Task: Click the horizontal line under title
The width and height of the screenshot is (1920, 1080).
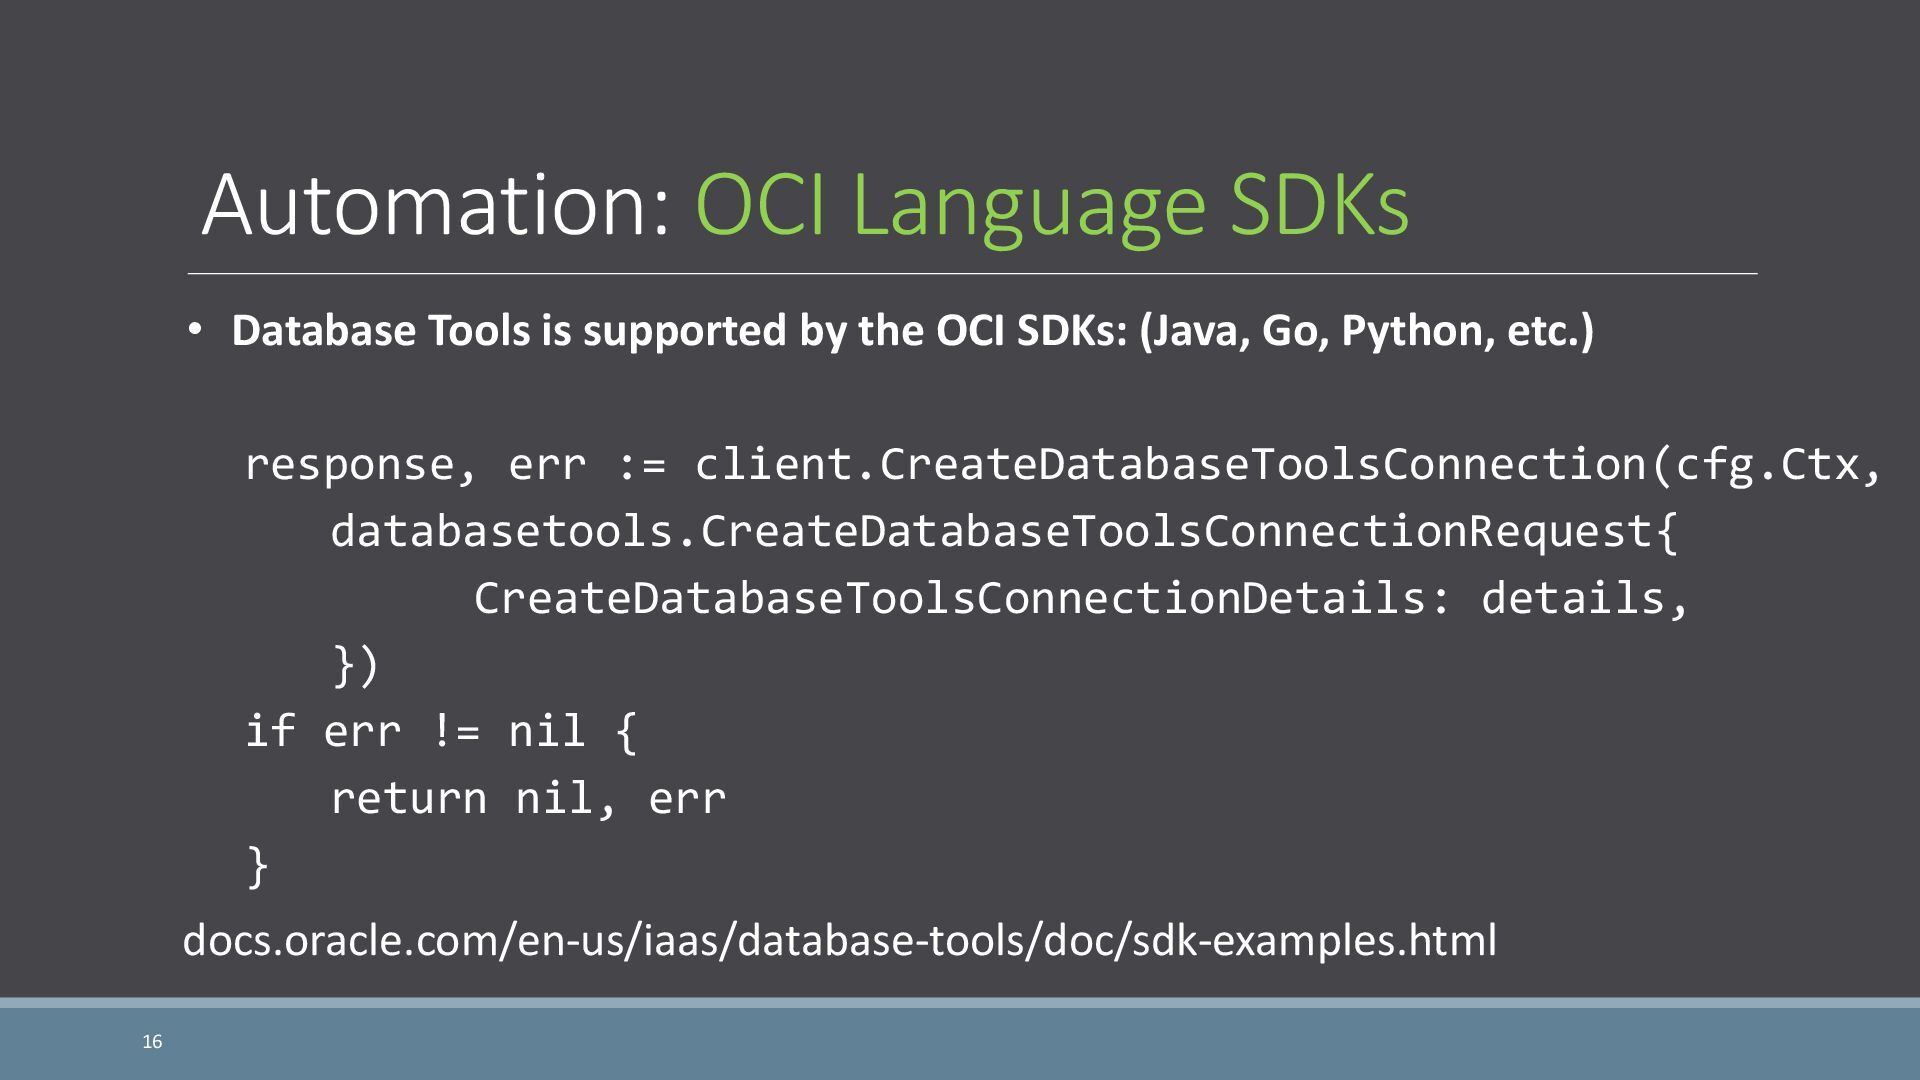Action: coord(972,273)
